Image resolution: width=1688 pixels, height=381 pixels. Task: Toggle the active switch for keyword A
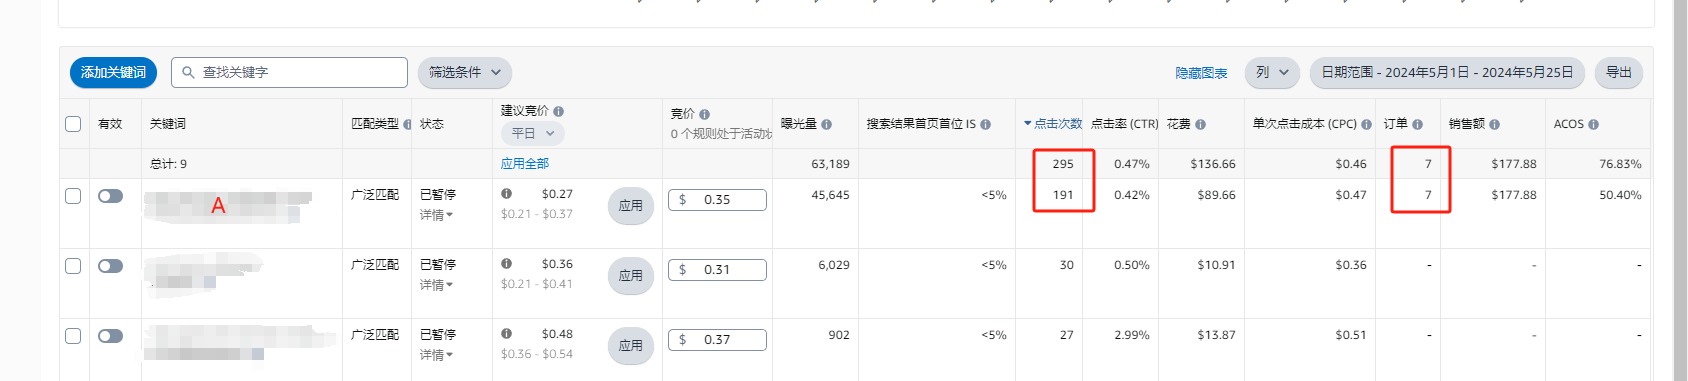pyautogui.click(x=110, y=196)
